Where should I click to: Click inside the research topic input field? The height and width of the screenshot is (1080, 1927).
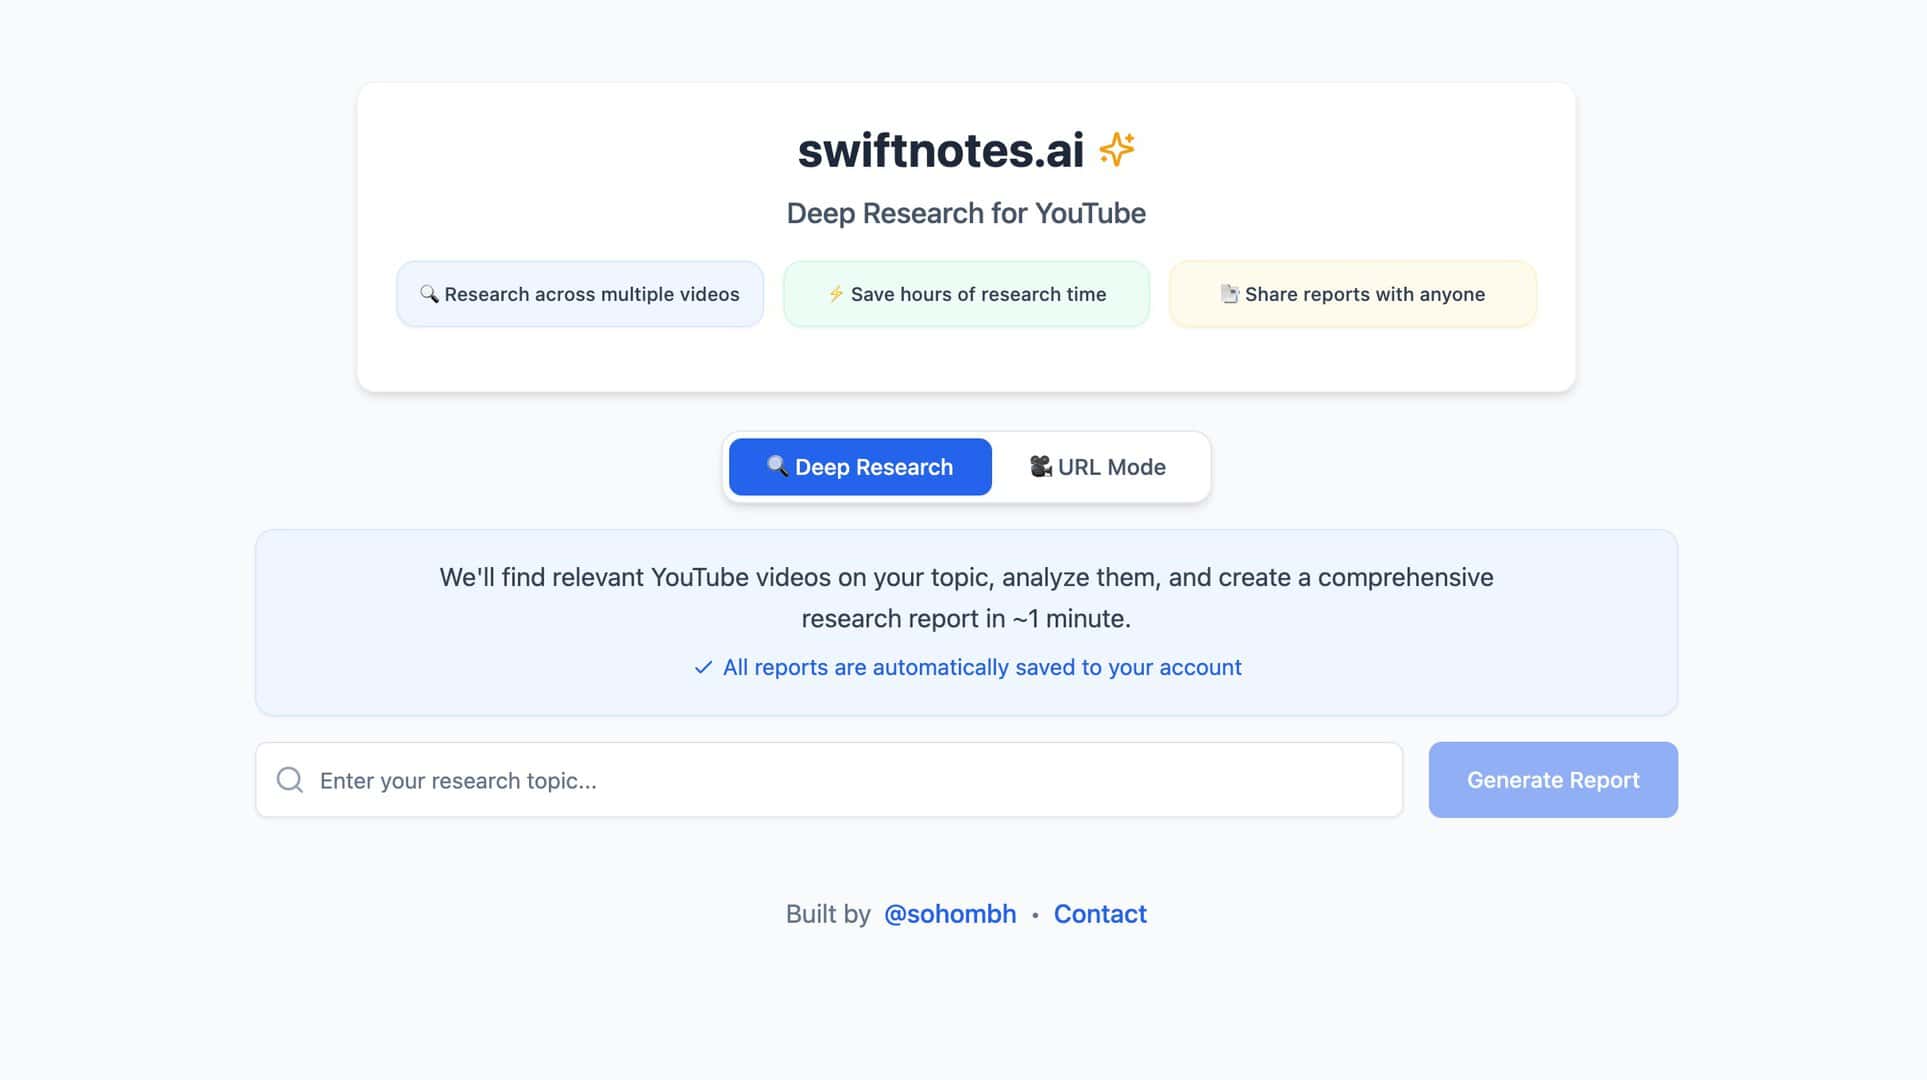tap(700, 780)
